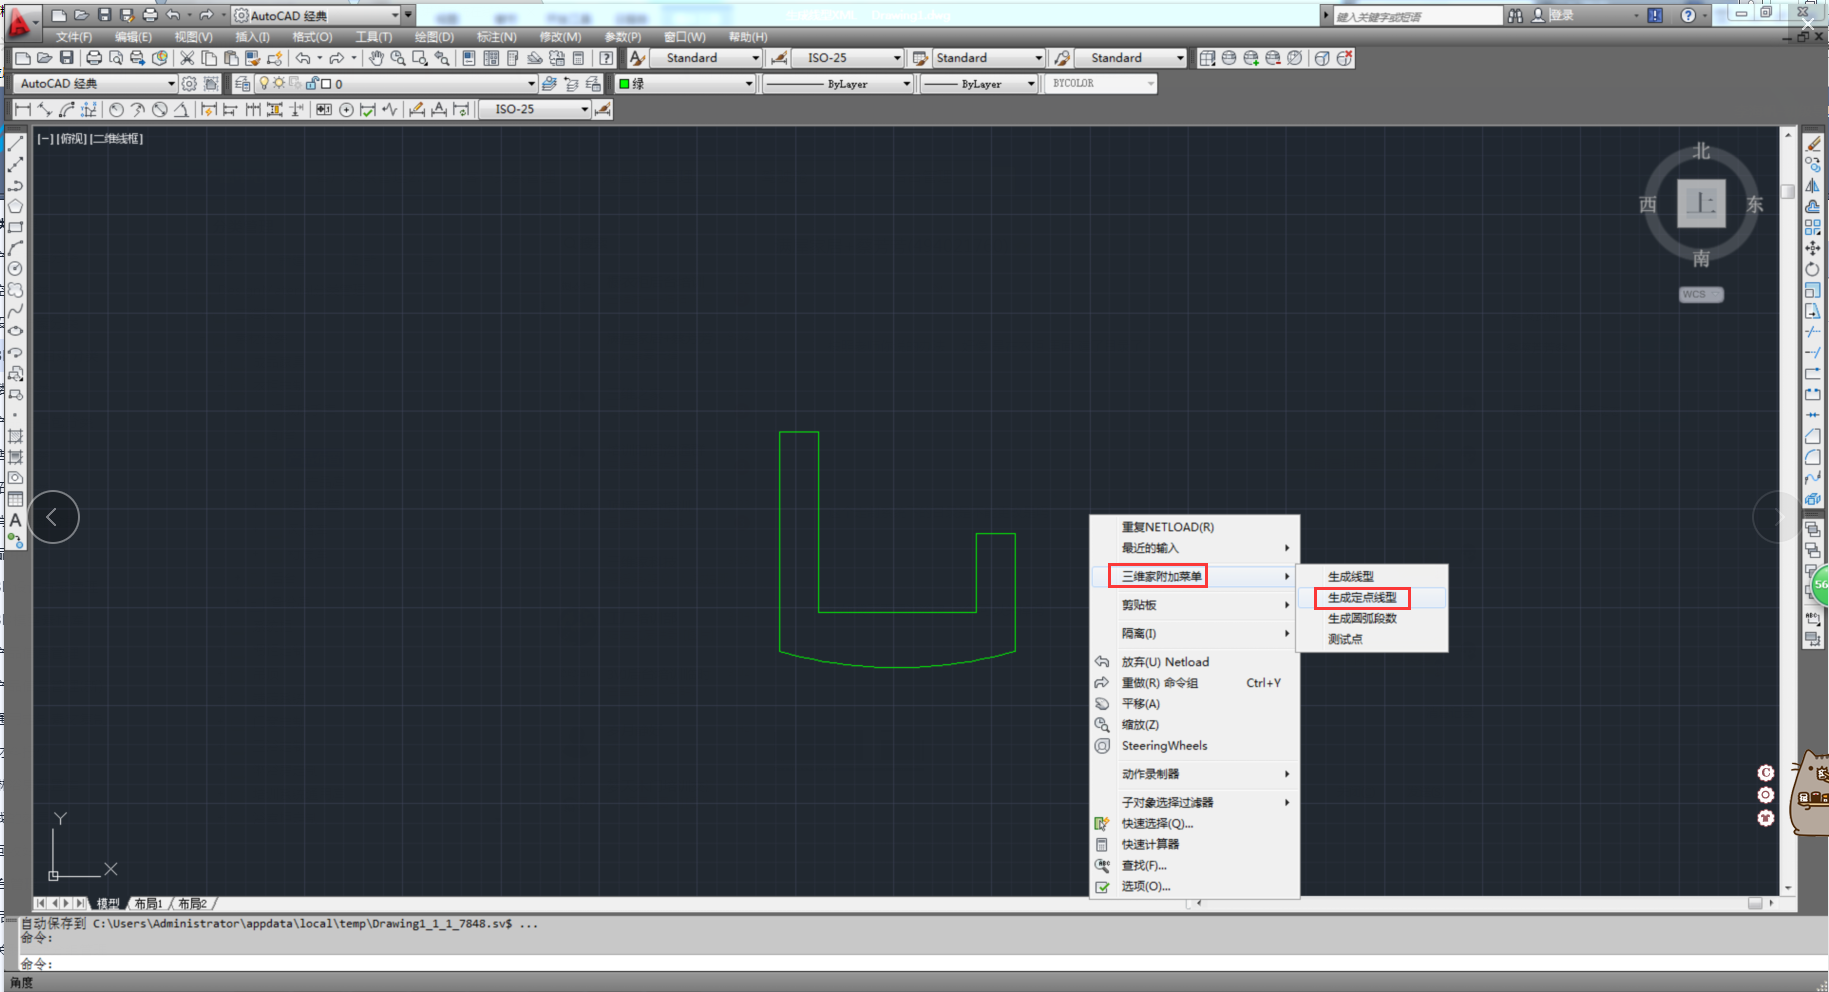The width and height of the screenshot is (1829, 992).
Task: Click the keyword search input field
Action: 1416,16
